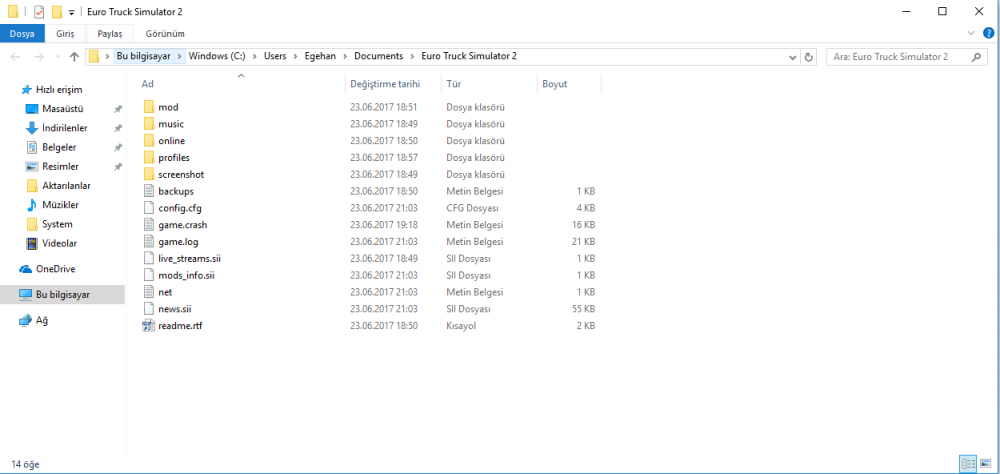Open the Explorer help question mark

(988, 33)
